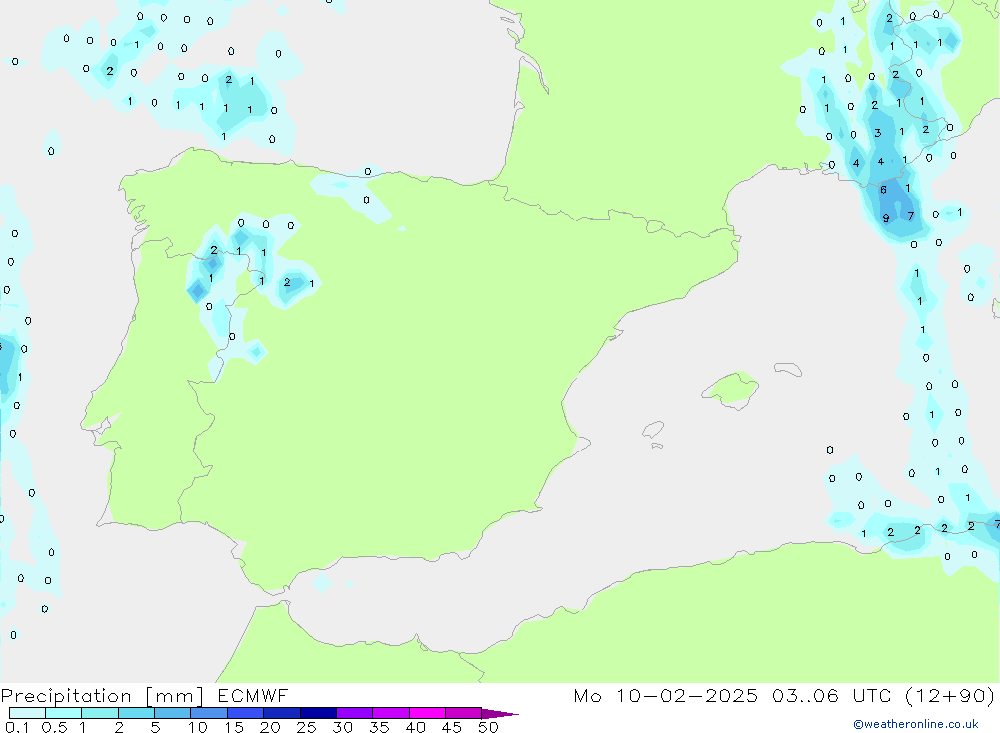Select the 25–30 mm navy legend swatch
This screenshot has width=1000, height=733.
coord(318,713)
